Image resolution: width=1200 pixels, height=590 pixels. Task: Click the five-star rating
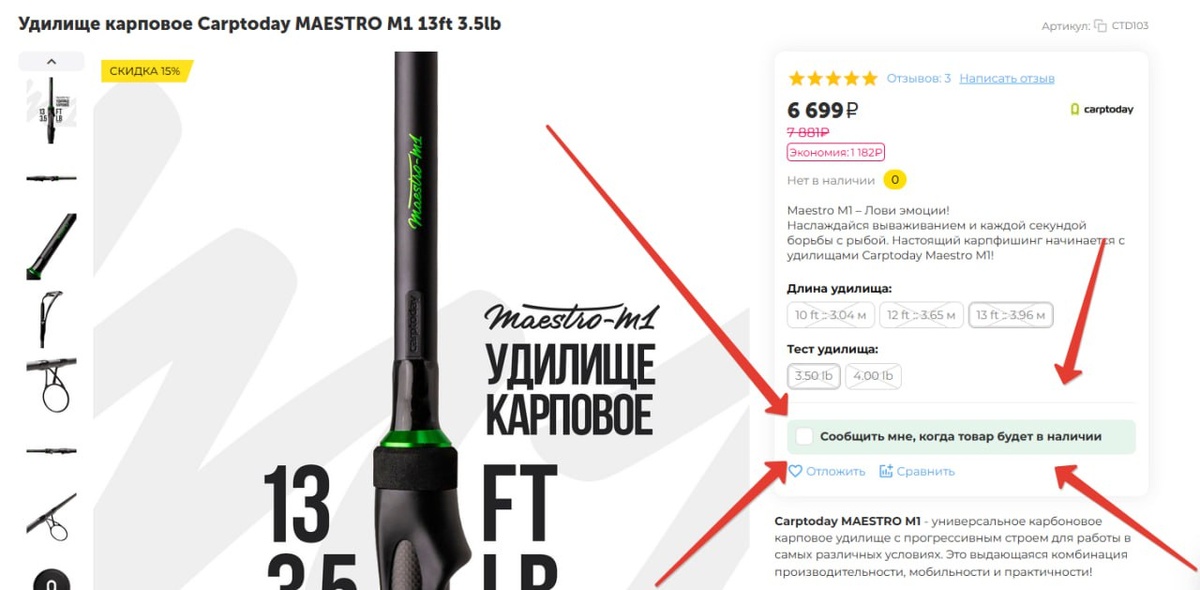832,78
